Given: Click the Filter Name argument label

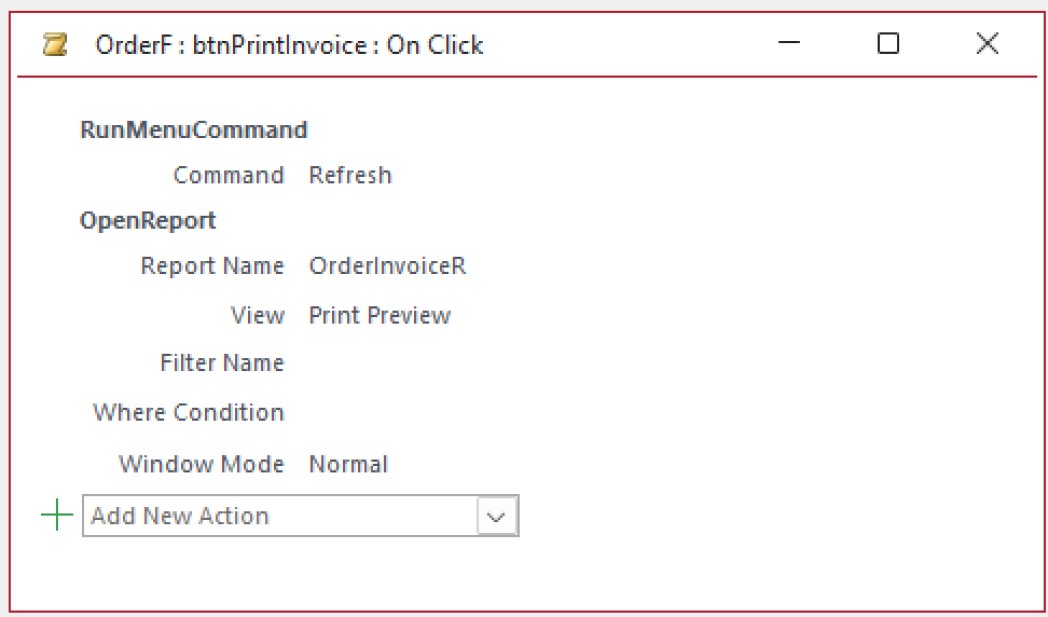Looking at the screenshot, I should (222, 363).
